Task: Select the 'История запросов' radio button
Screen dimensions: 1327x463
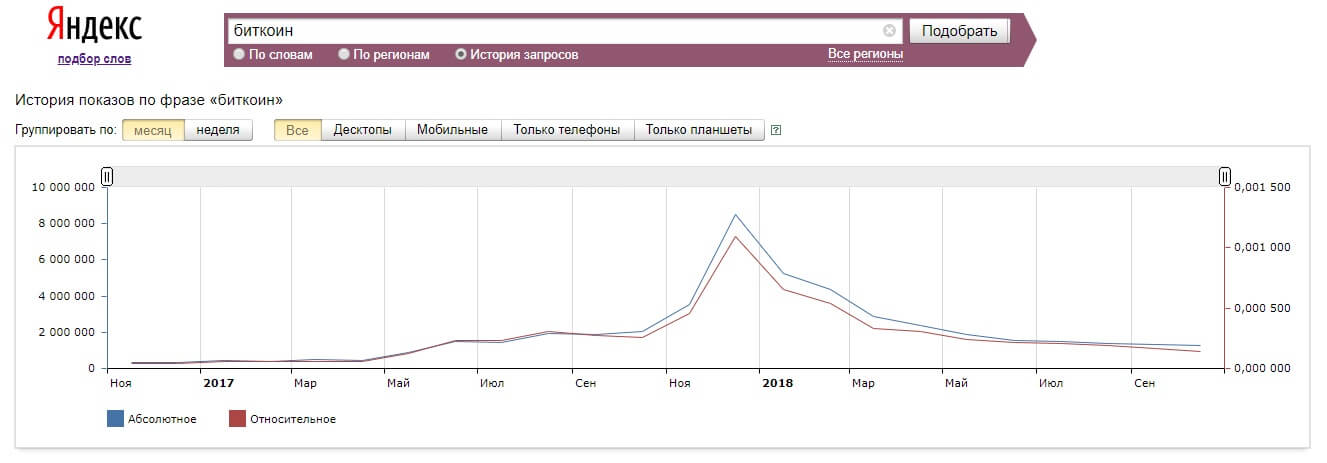Action: [x=461, y=55]
